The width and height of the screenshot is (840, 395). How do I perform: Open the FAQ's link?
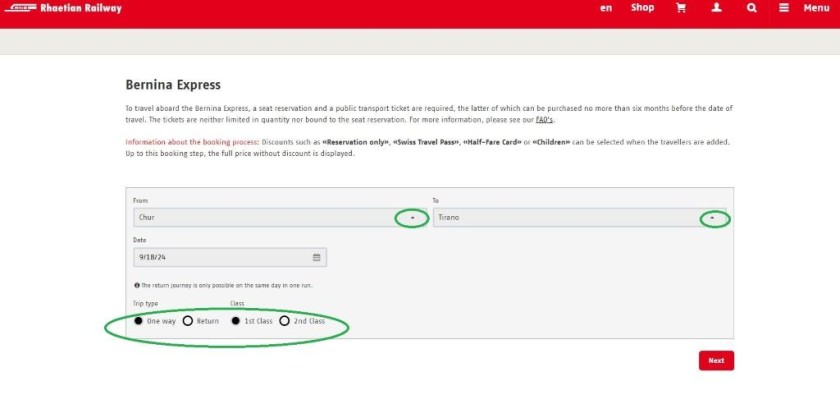544,120
